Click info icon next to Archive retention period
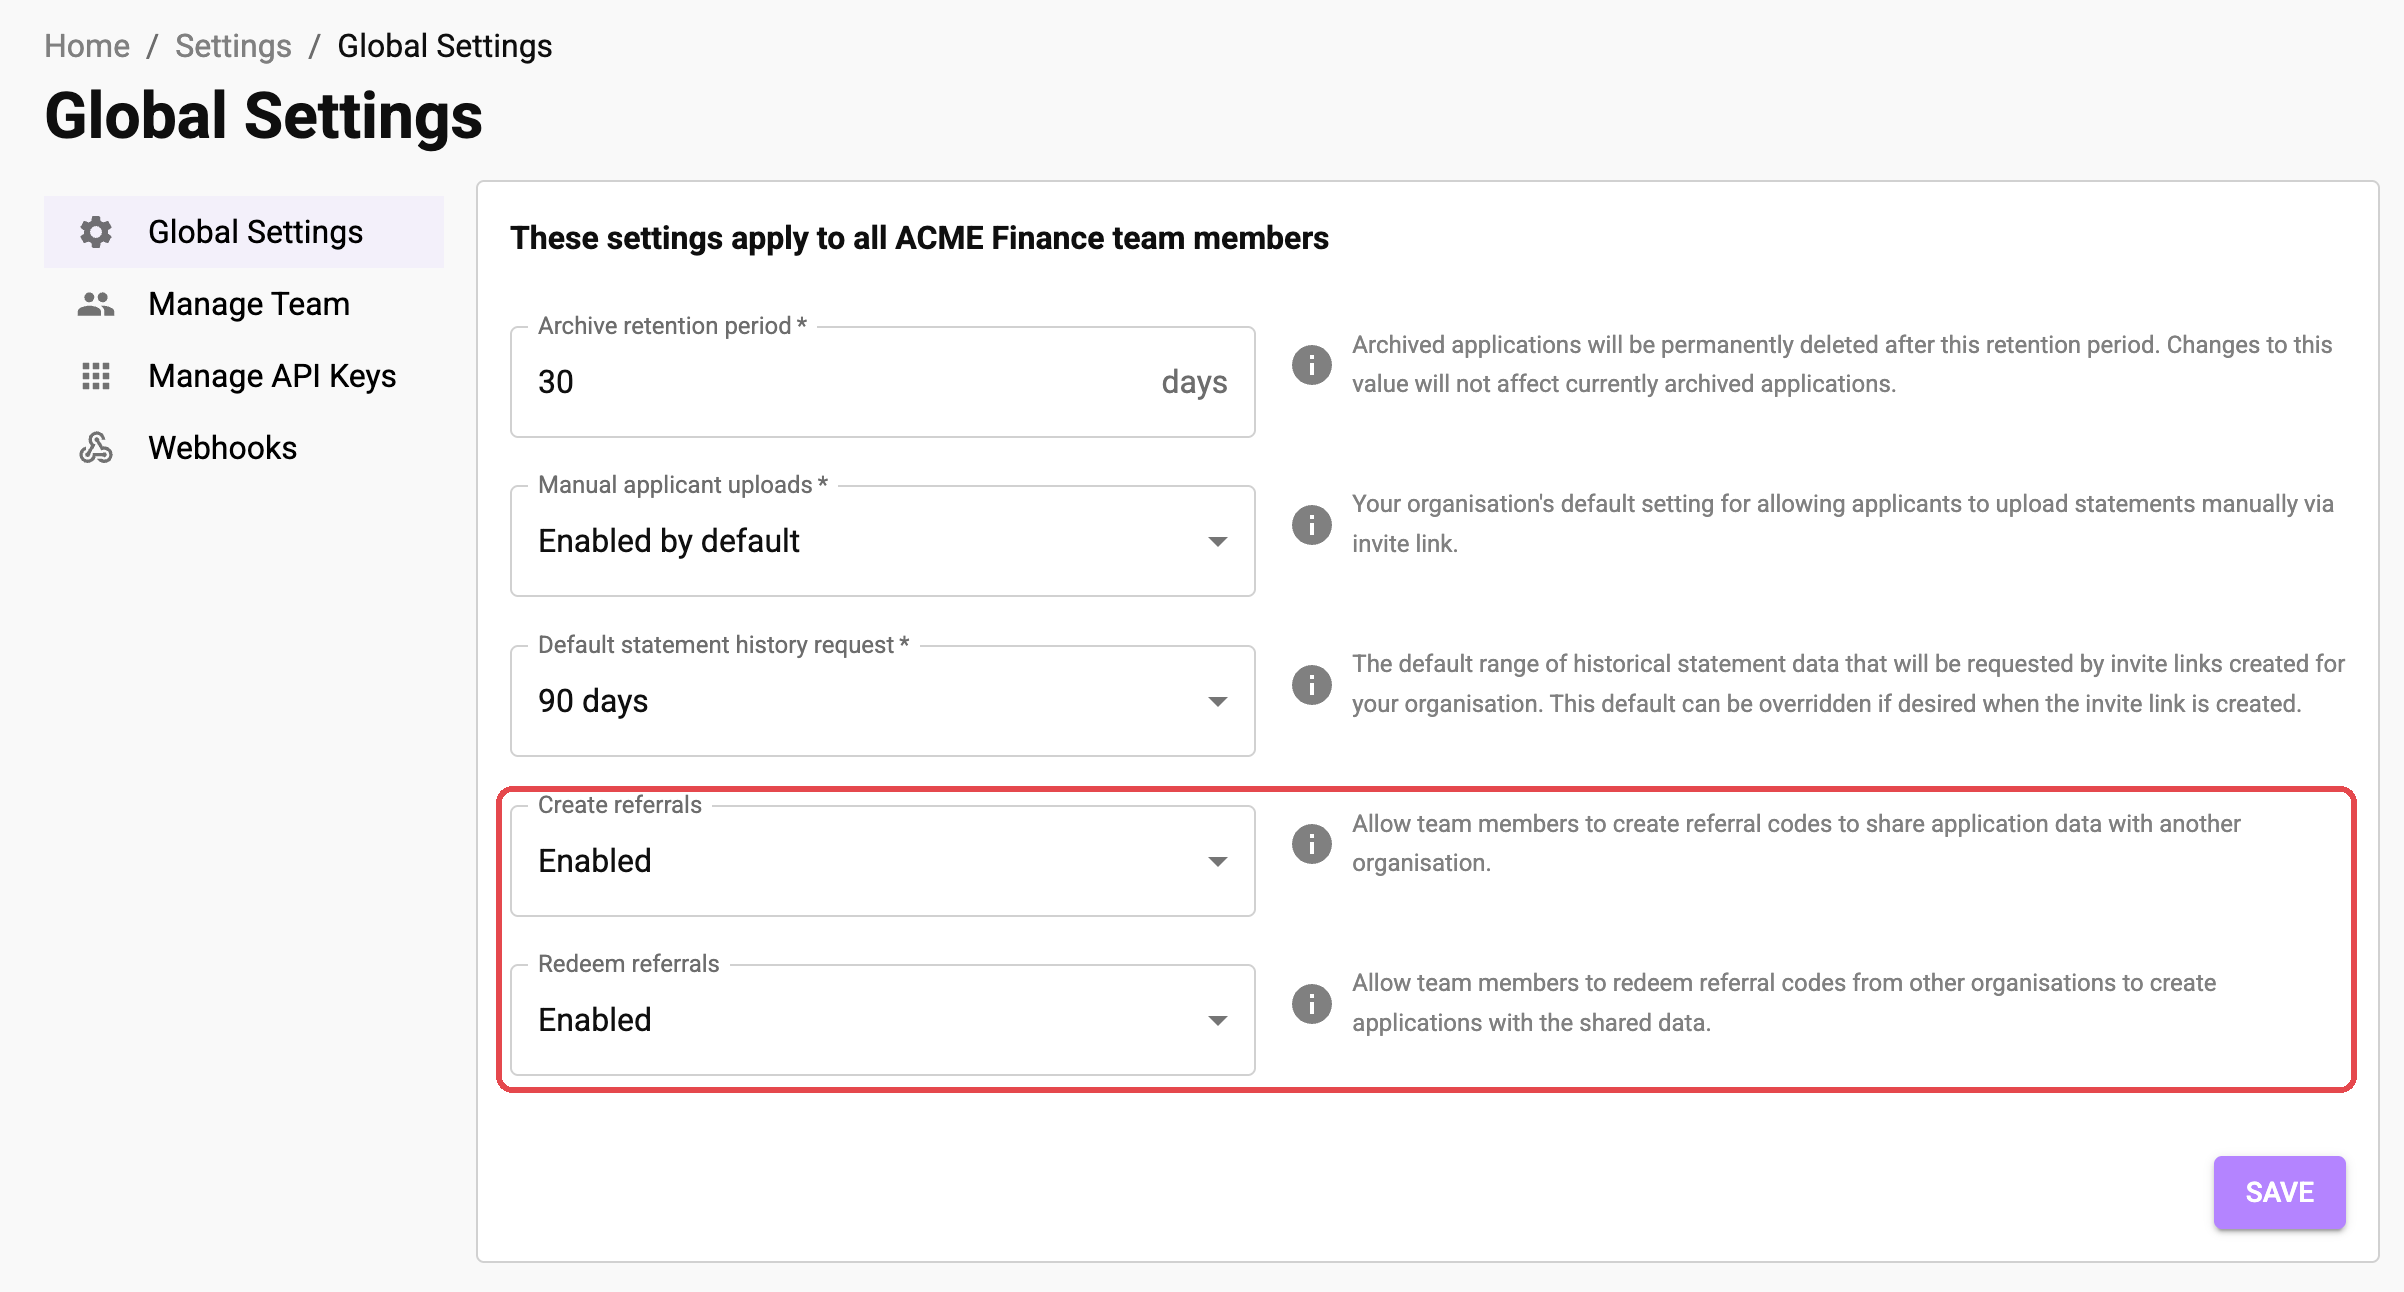Screen dimensions: 2404x1292 (1312, 364)
